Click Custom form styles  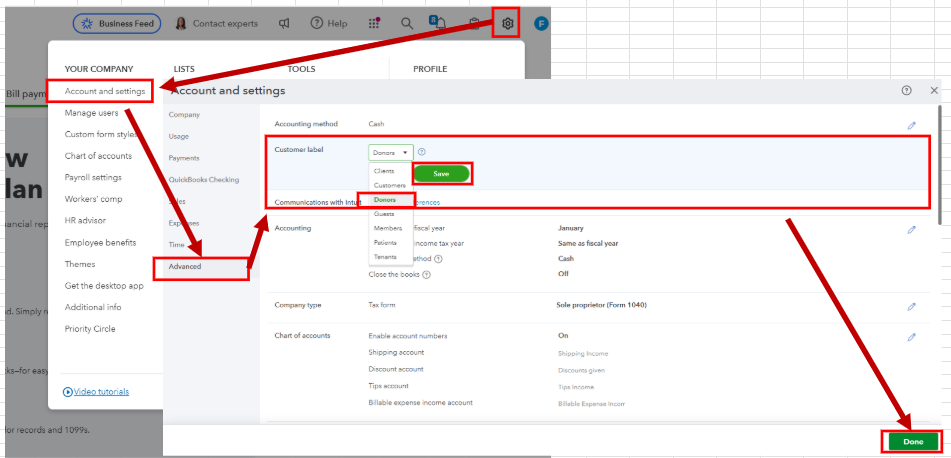[101, 134]
